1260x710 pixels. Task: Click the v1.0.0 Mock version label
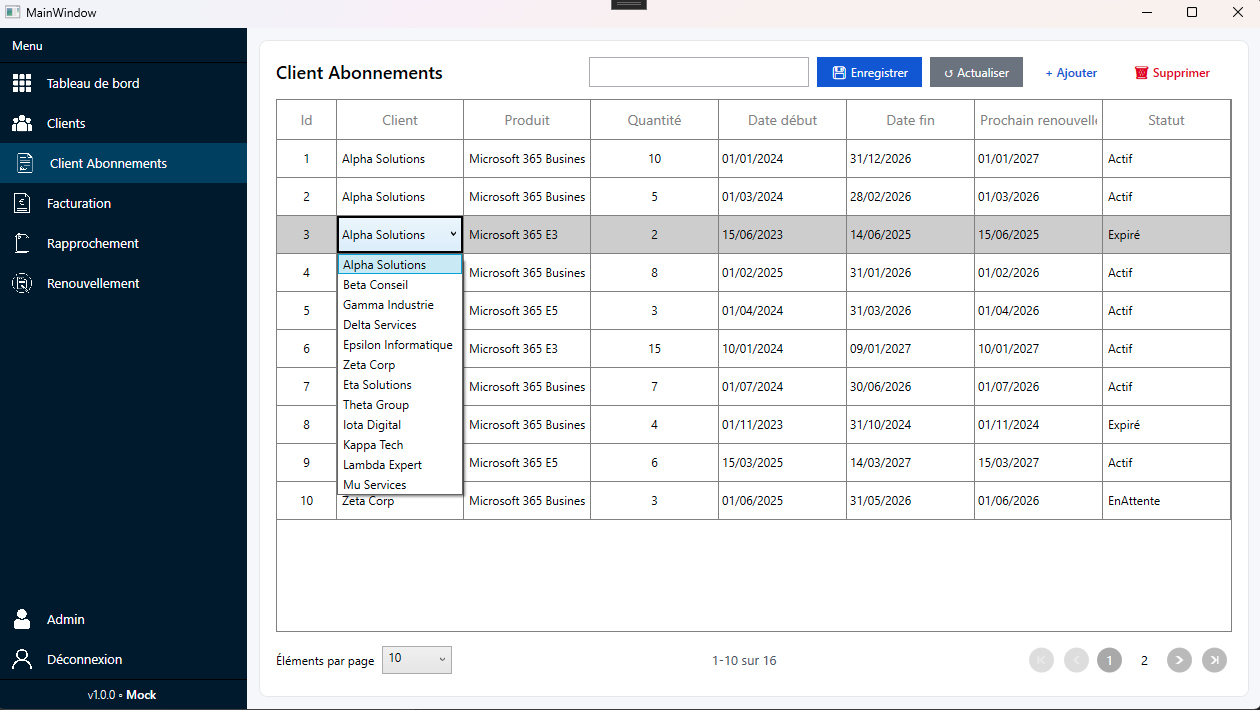[x=122, y=695]
